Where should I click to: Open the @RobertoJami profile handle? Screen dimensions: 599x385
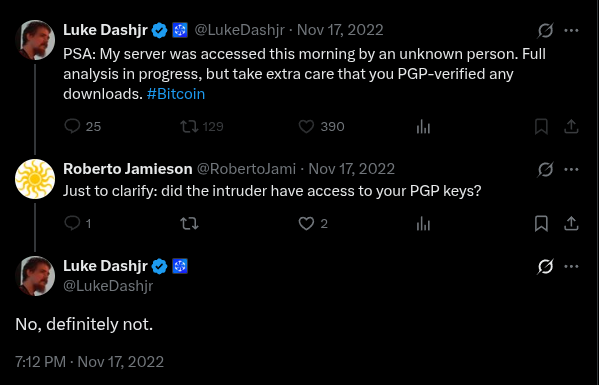(x=246, y=169)
